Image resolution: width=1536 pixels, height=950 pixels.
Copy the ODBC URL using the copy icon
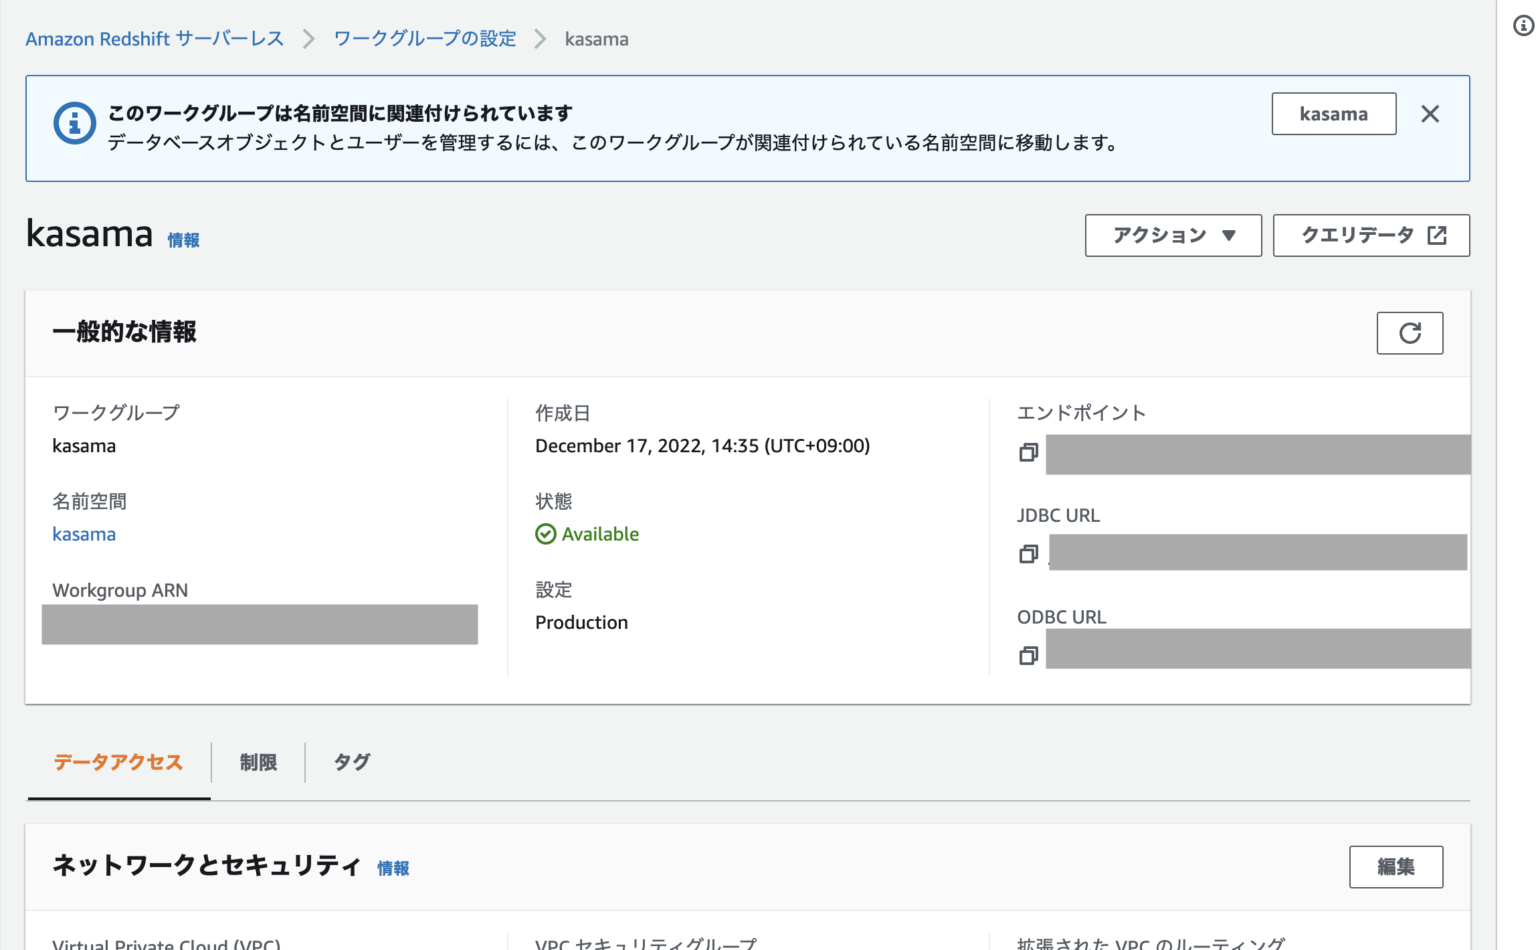(x=1028, y=655)
